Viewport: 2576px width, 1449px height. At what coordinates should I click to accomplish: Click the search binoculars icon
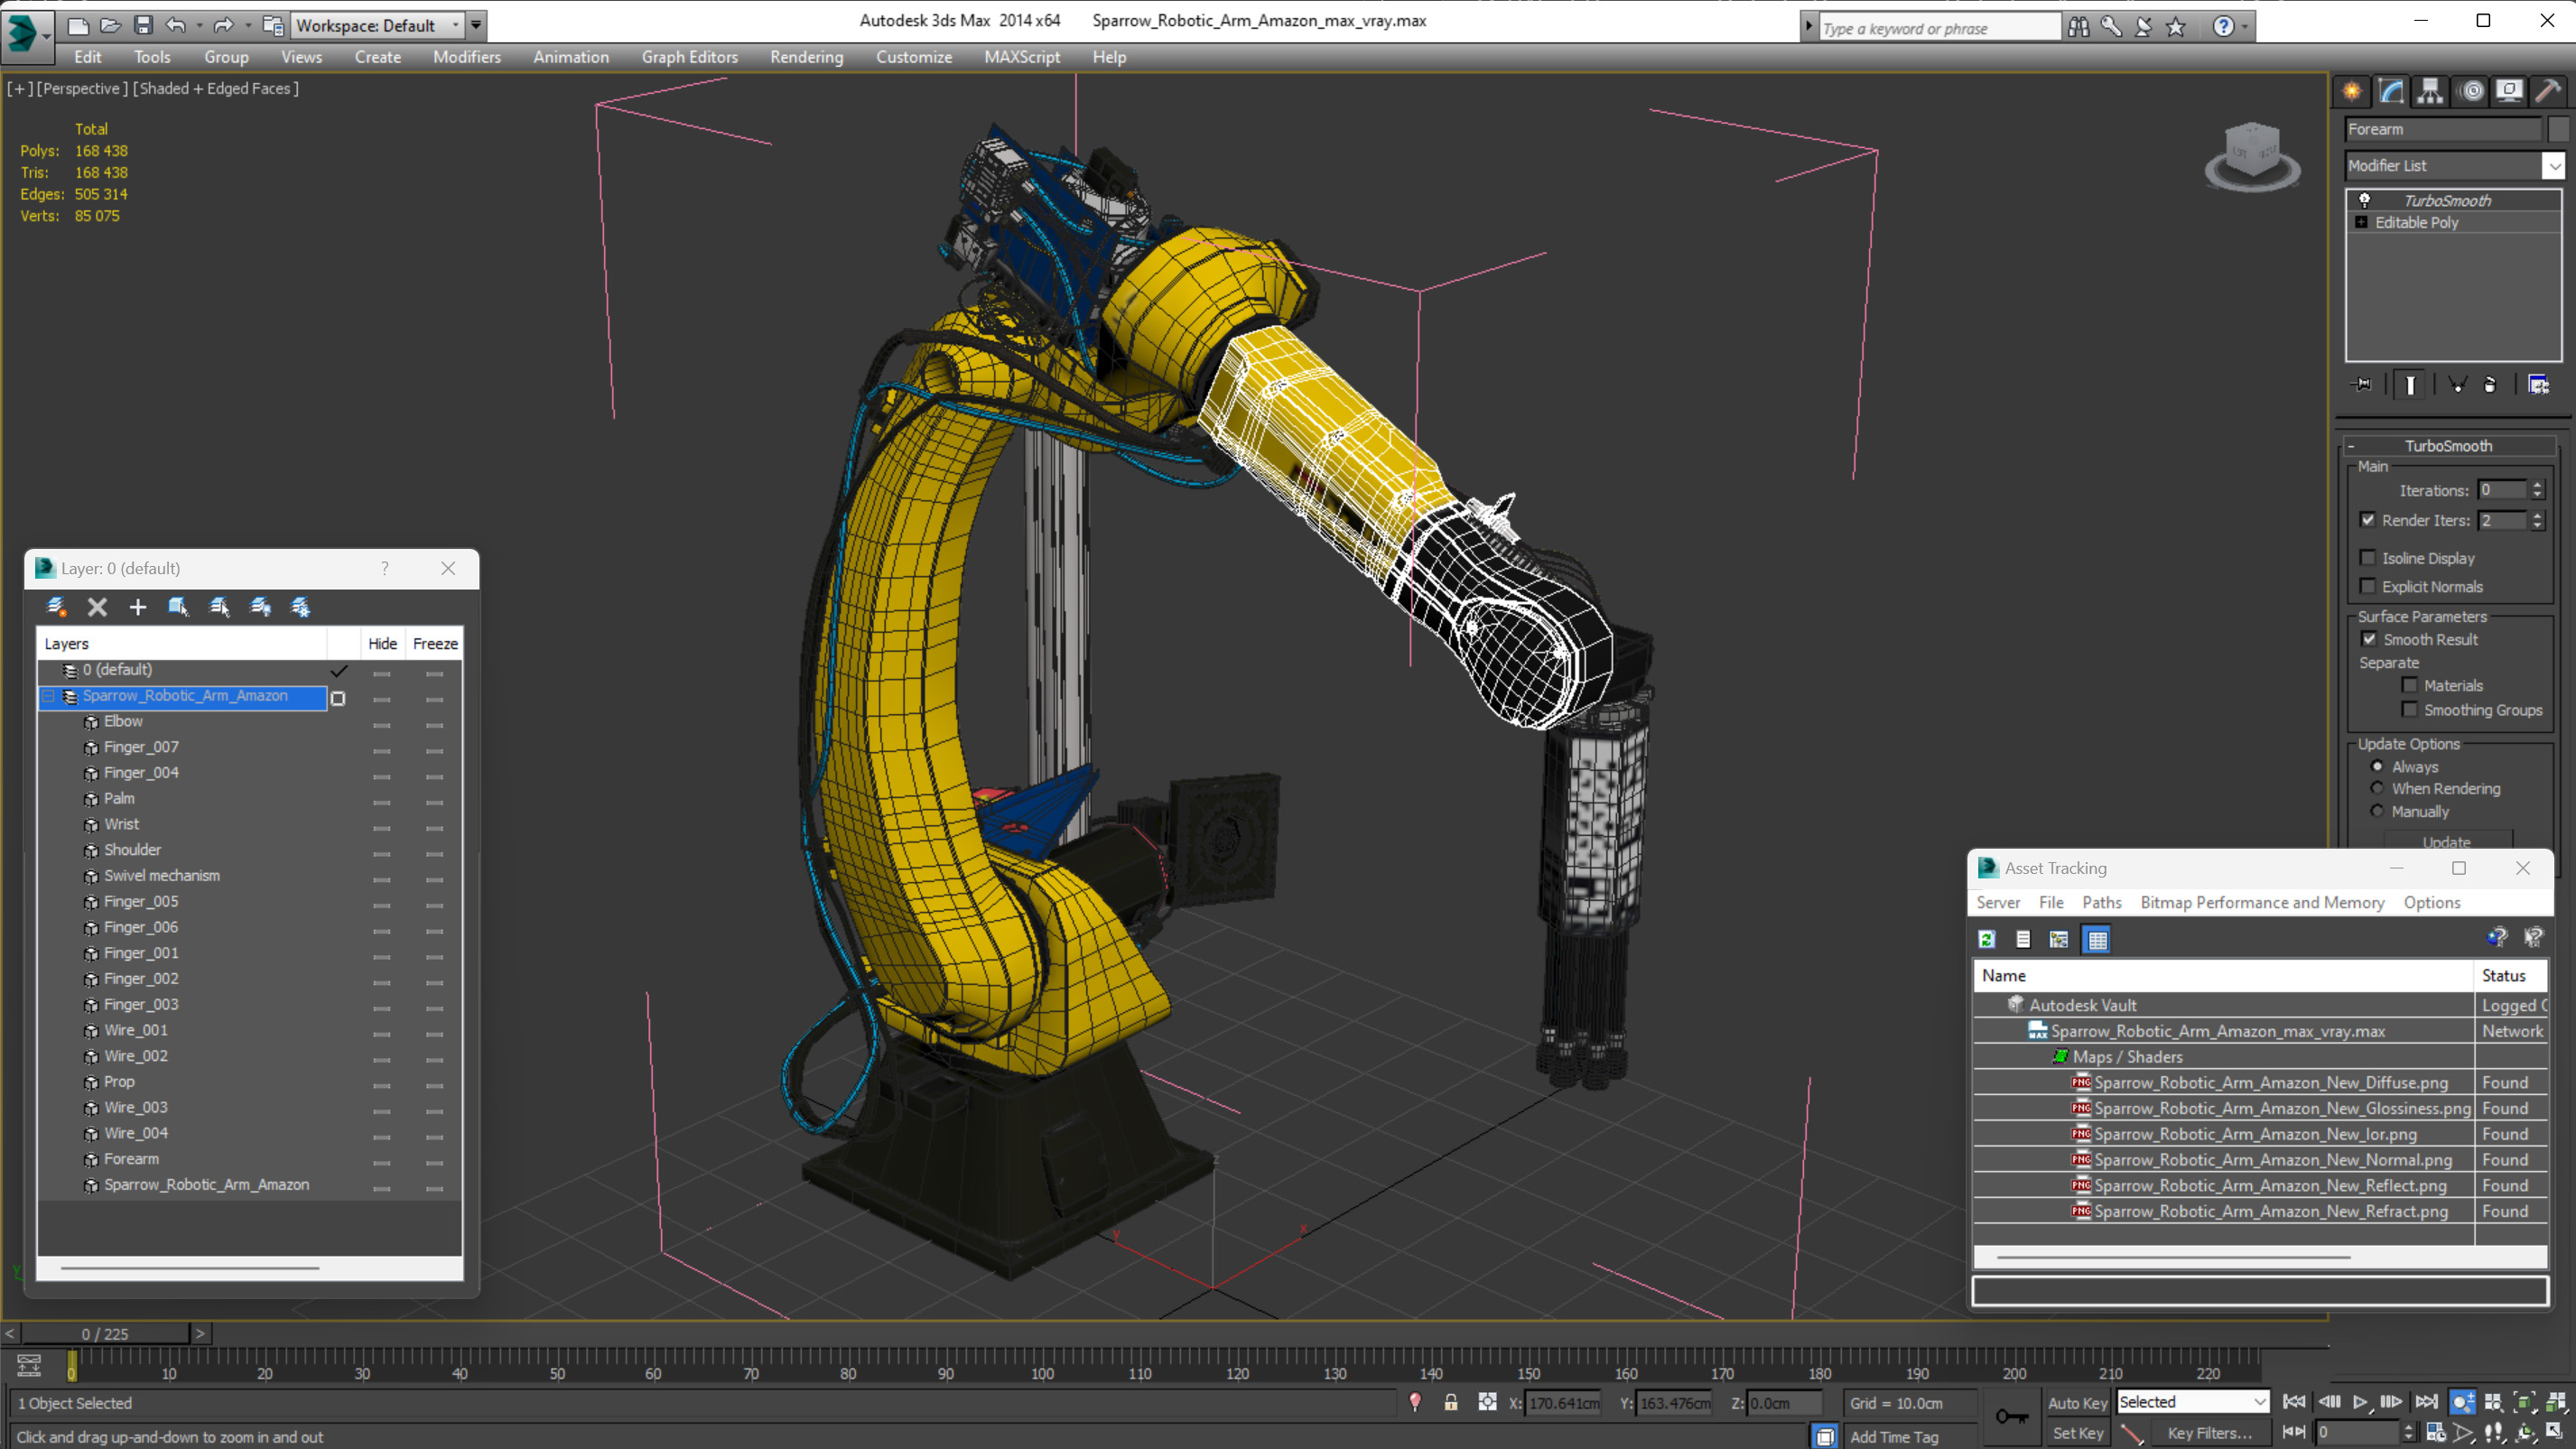(2078, 27)
